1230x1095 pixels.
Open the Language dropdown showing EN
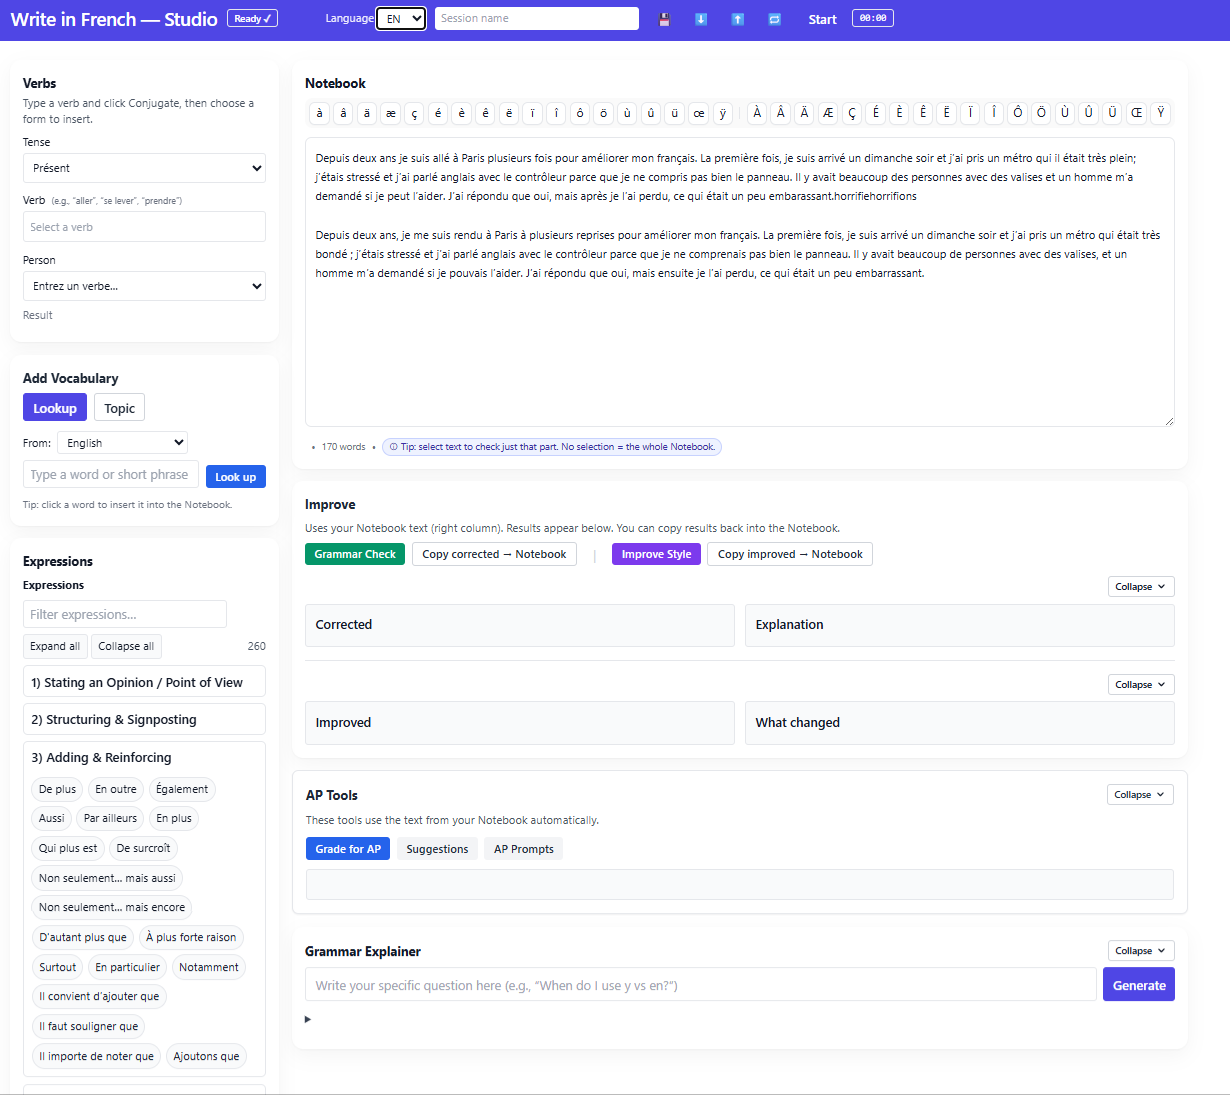tap(400, 18)
